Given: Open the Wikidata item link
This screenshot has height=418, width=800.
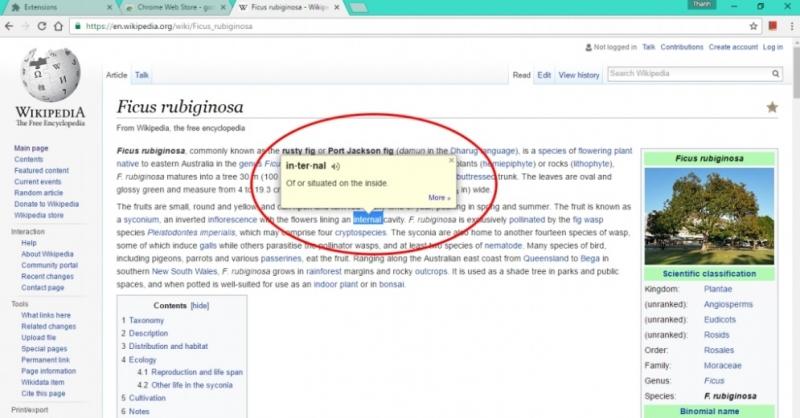Looking at the screenshot, I should [x=43, y=382].
